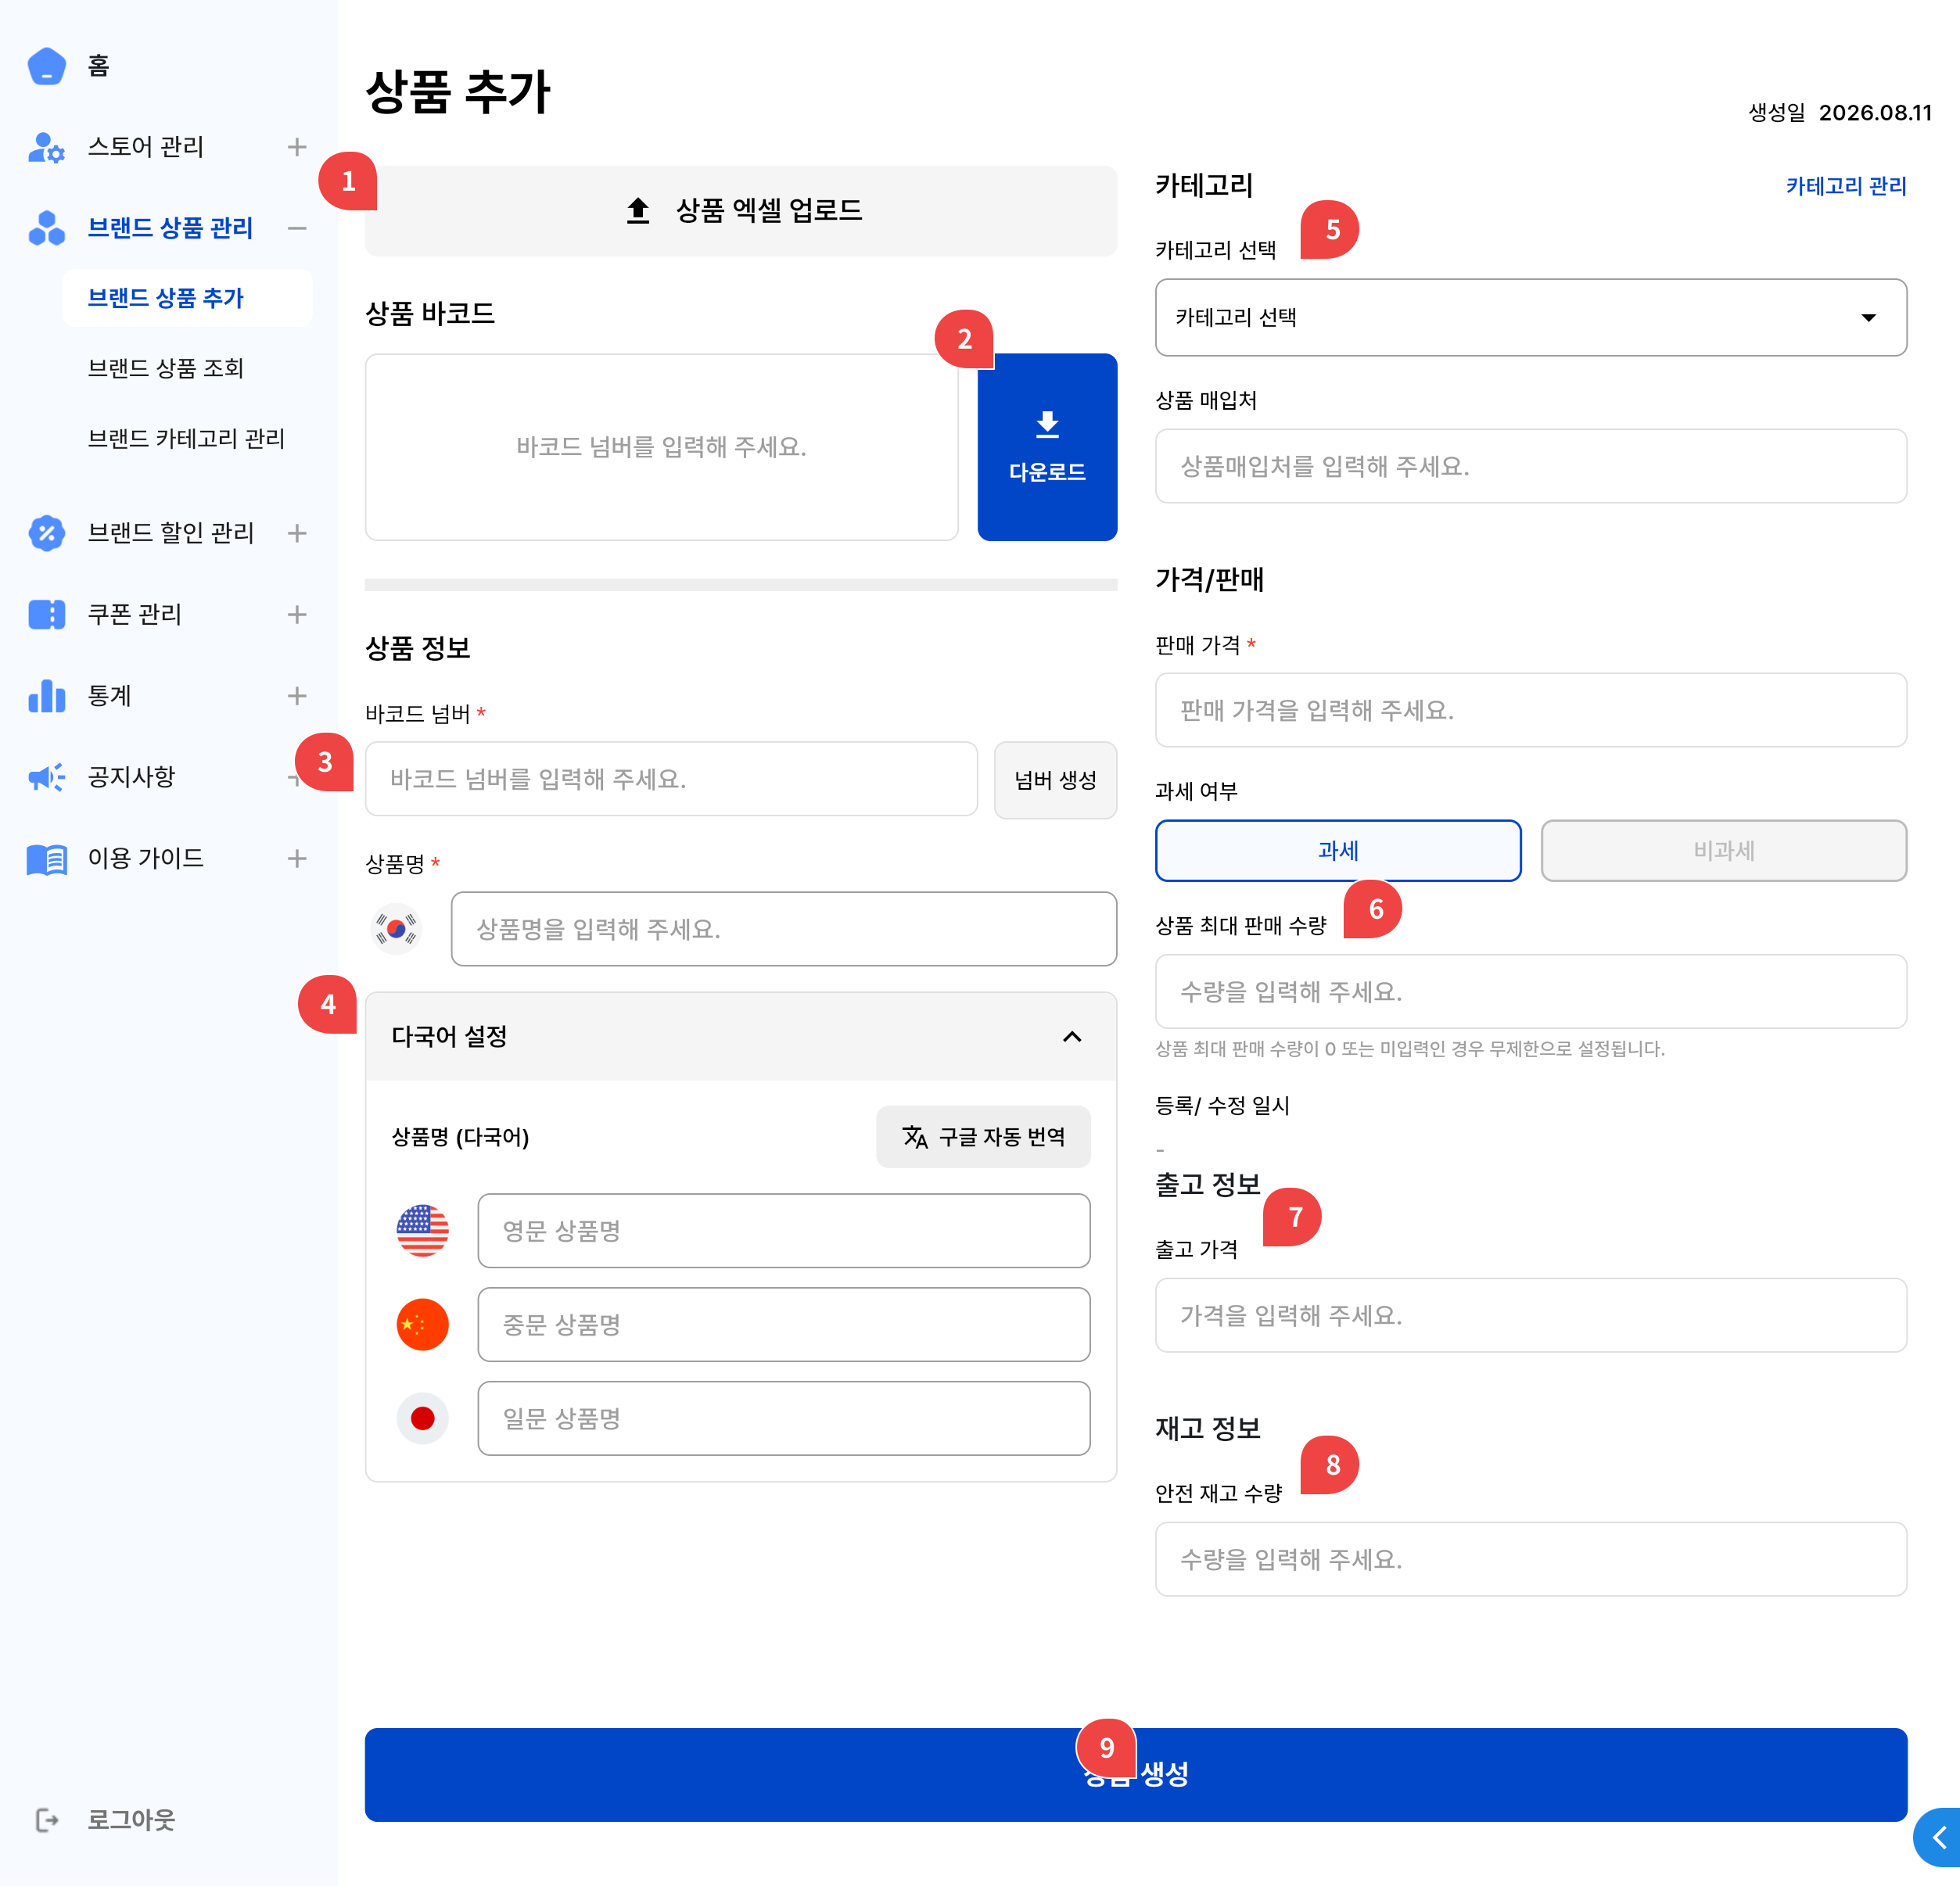
Task: Click the 쿠폰 관리 coupon icon
Action: pos(47,614)
